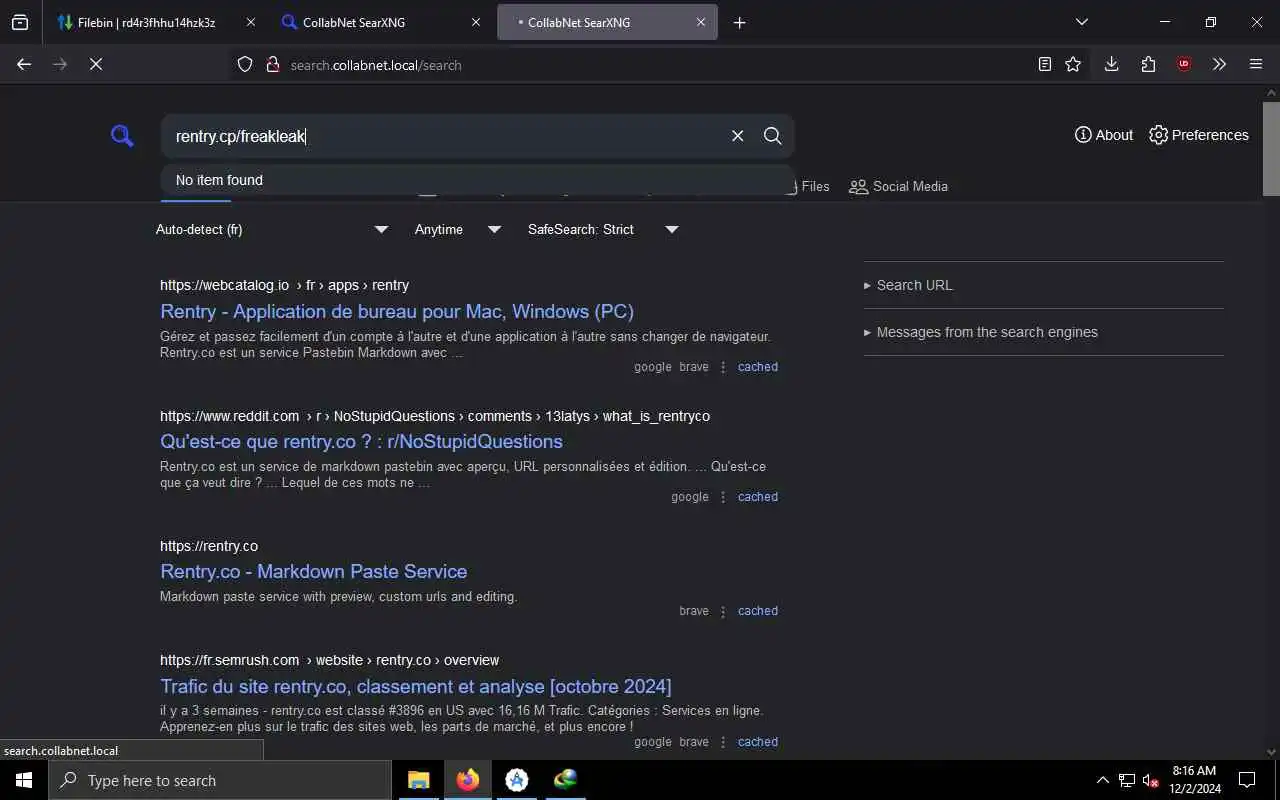Open the Trafic du site rentry.co result
Image resolution: width=1280 pixels, height=800 pixels.
[x=416, y=686]
